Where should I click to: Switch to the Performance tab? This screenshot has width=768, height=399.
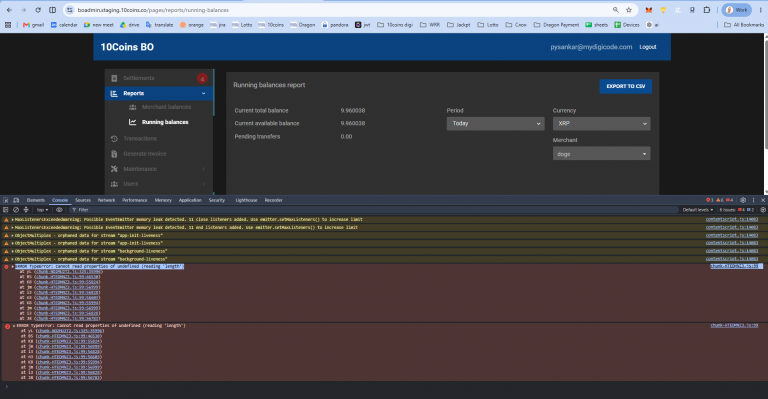coord(135,200)
